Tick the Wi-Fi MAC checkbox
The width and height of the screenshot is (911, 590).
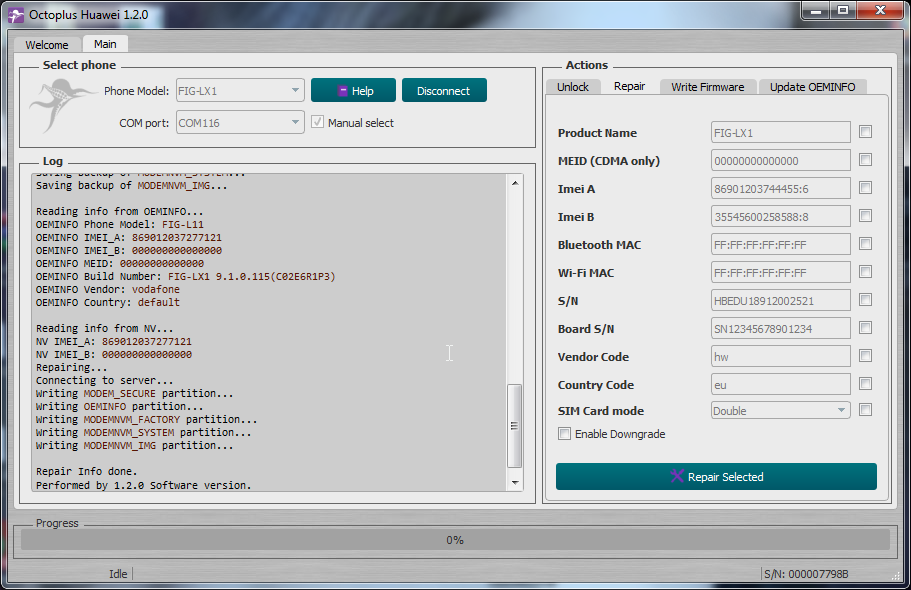click(865, 271)
